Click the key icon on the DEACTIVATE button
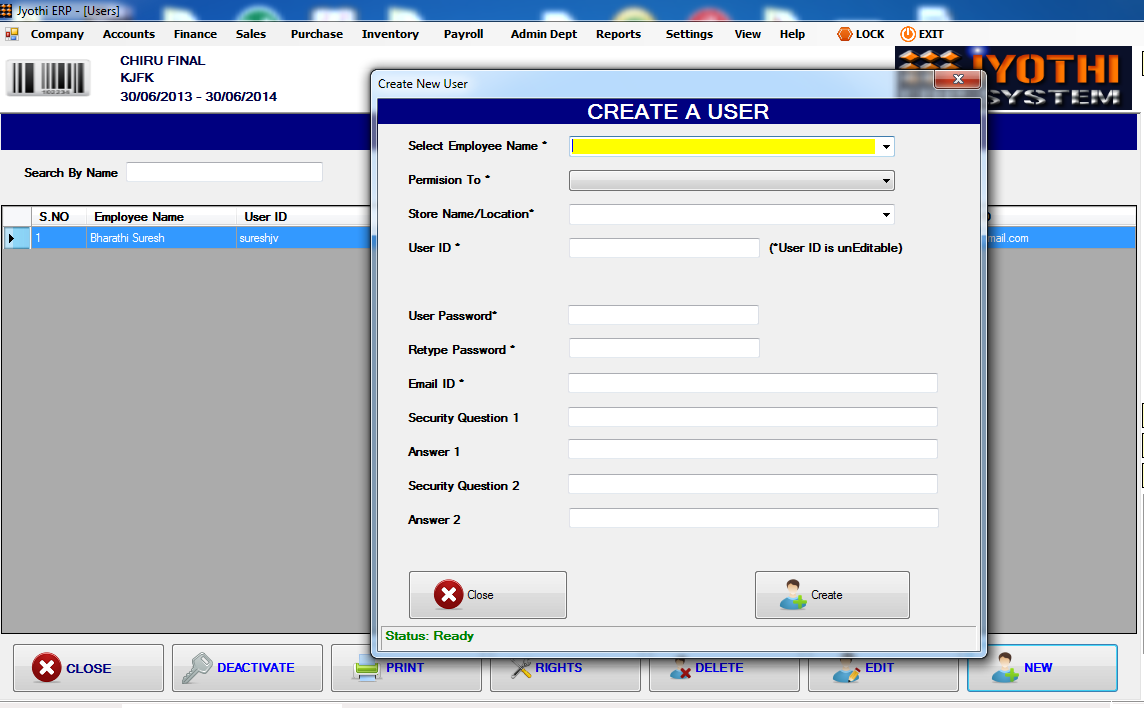The height and width of the screenshot is (708, 1144). click(x=197, y=668)
